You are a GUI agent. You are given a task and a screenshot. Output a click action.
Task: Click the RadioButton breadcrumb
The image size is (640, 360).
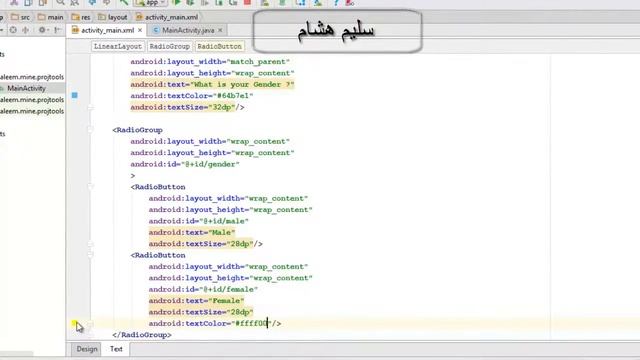[x=220, y=47]
